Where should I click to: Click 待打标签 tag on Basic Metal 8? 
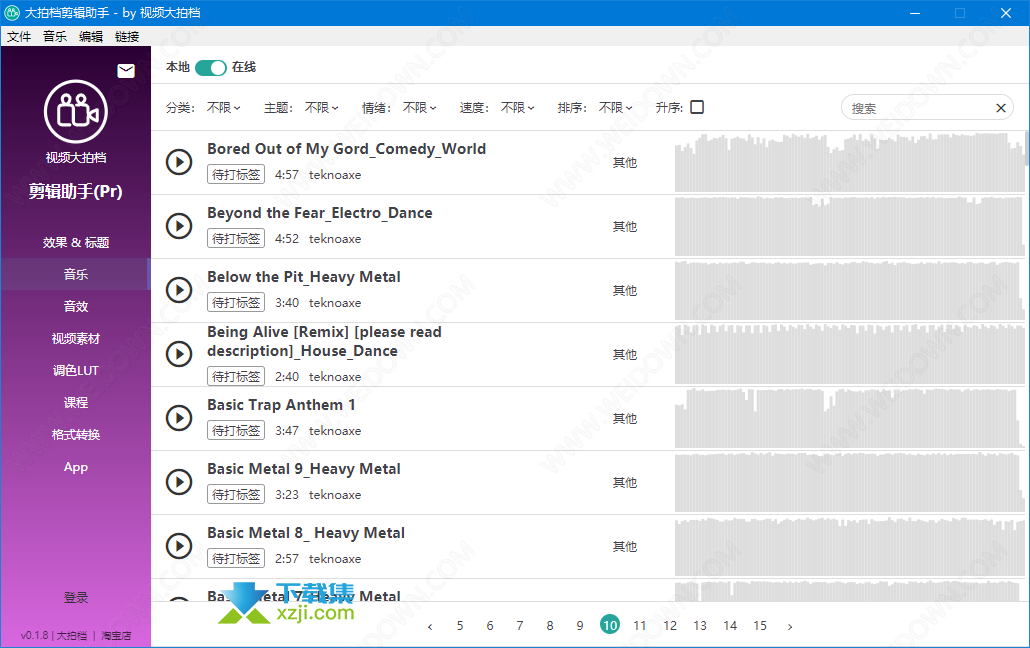(236, 559)
